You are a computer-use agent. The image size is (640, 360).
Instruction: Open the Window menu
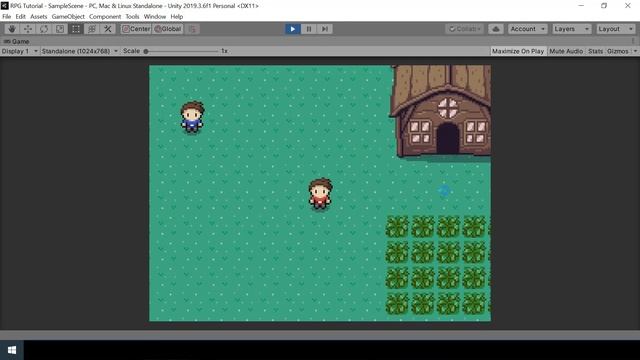tap(155, 17)
